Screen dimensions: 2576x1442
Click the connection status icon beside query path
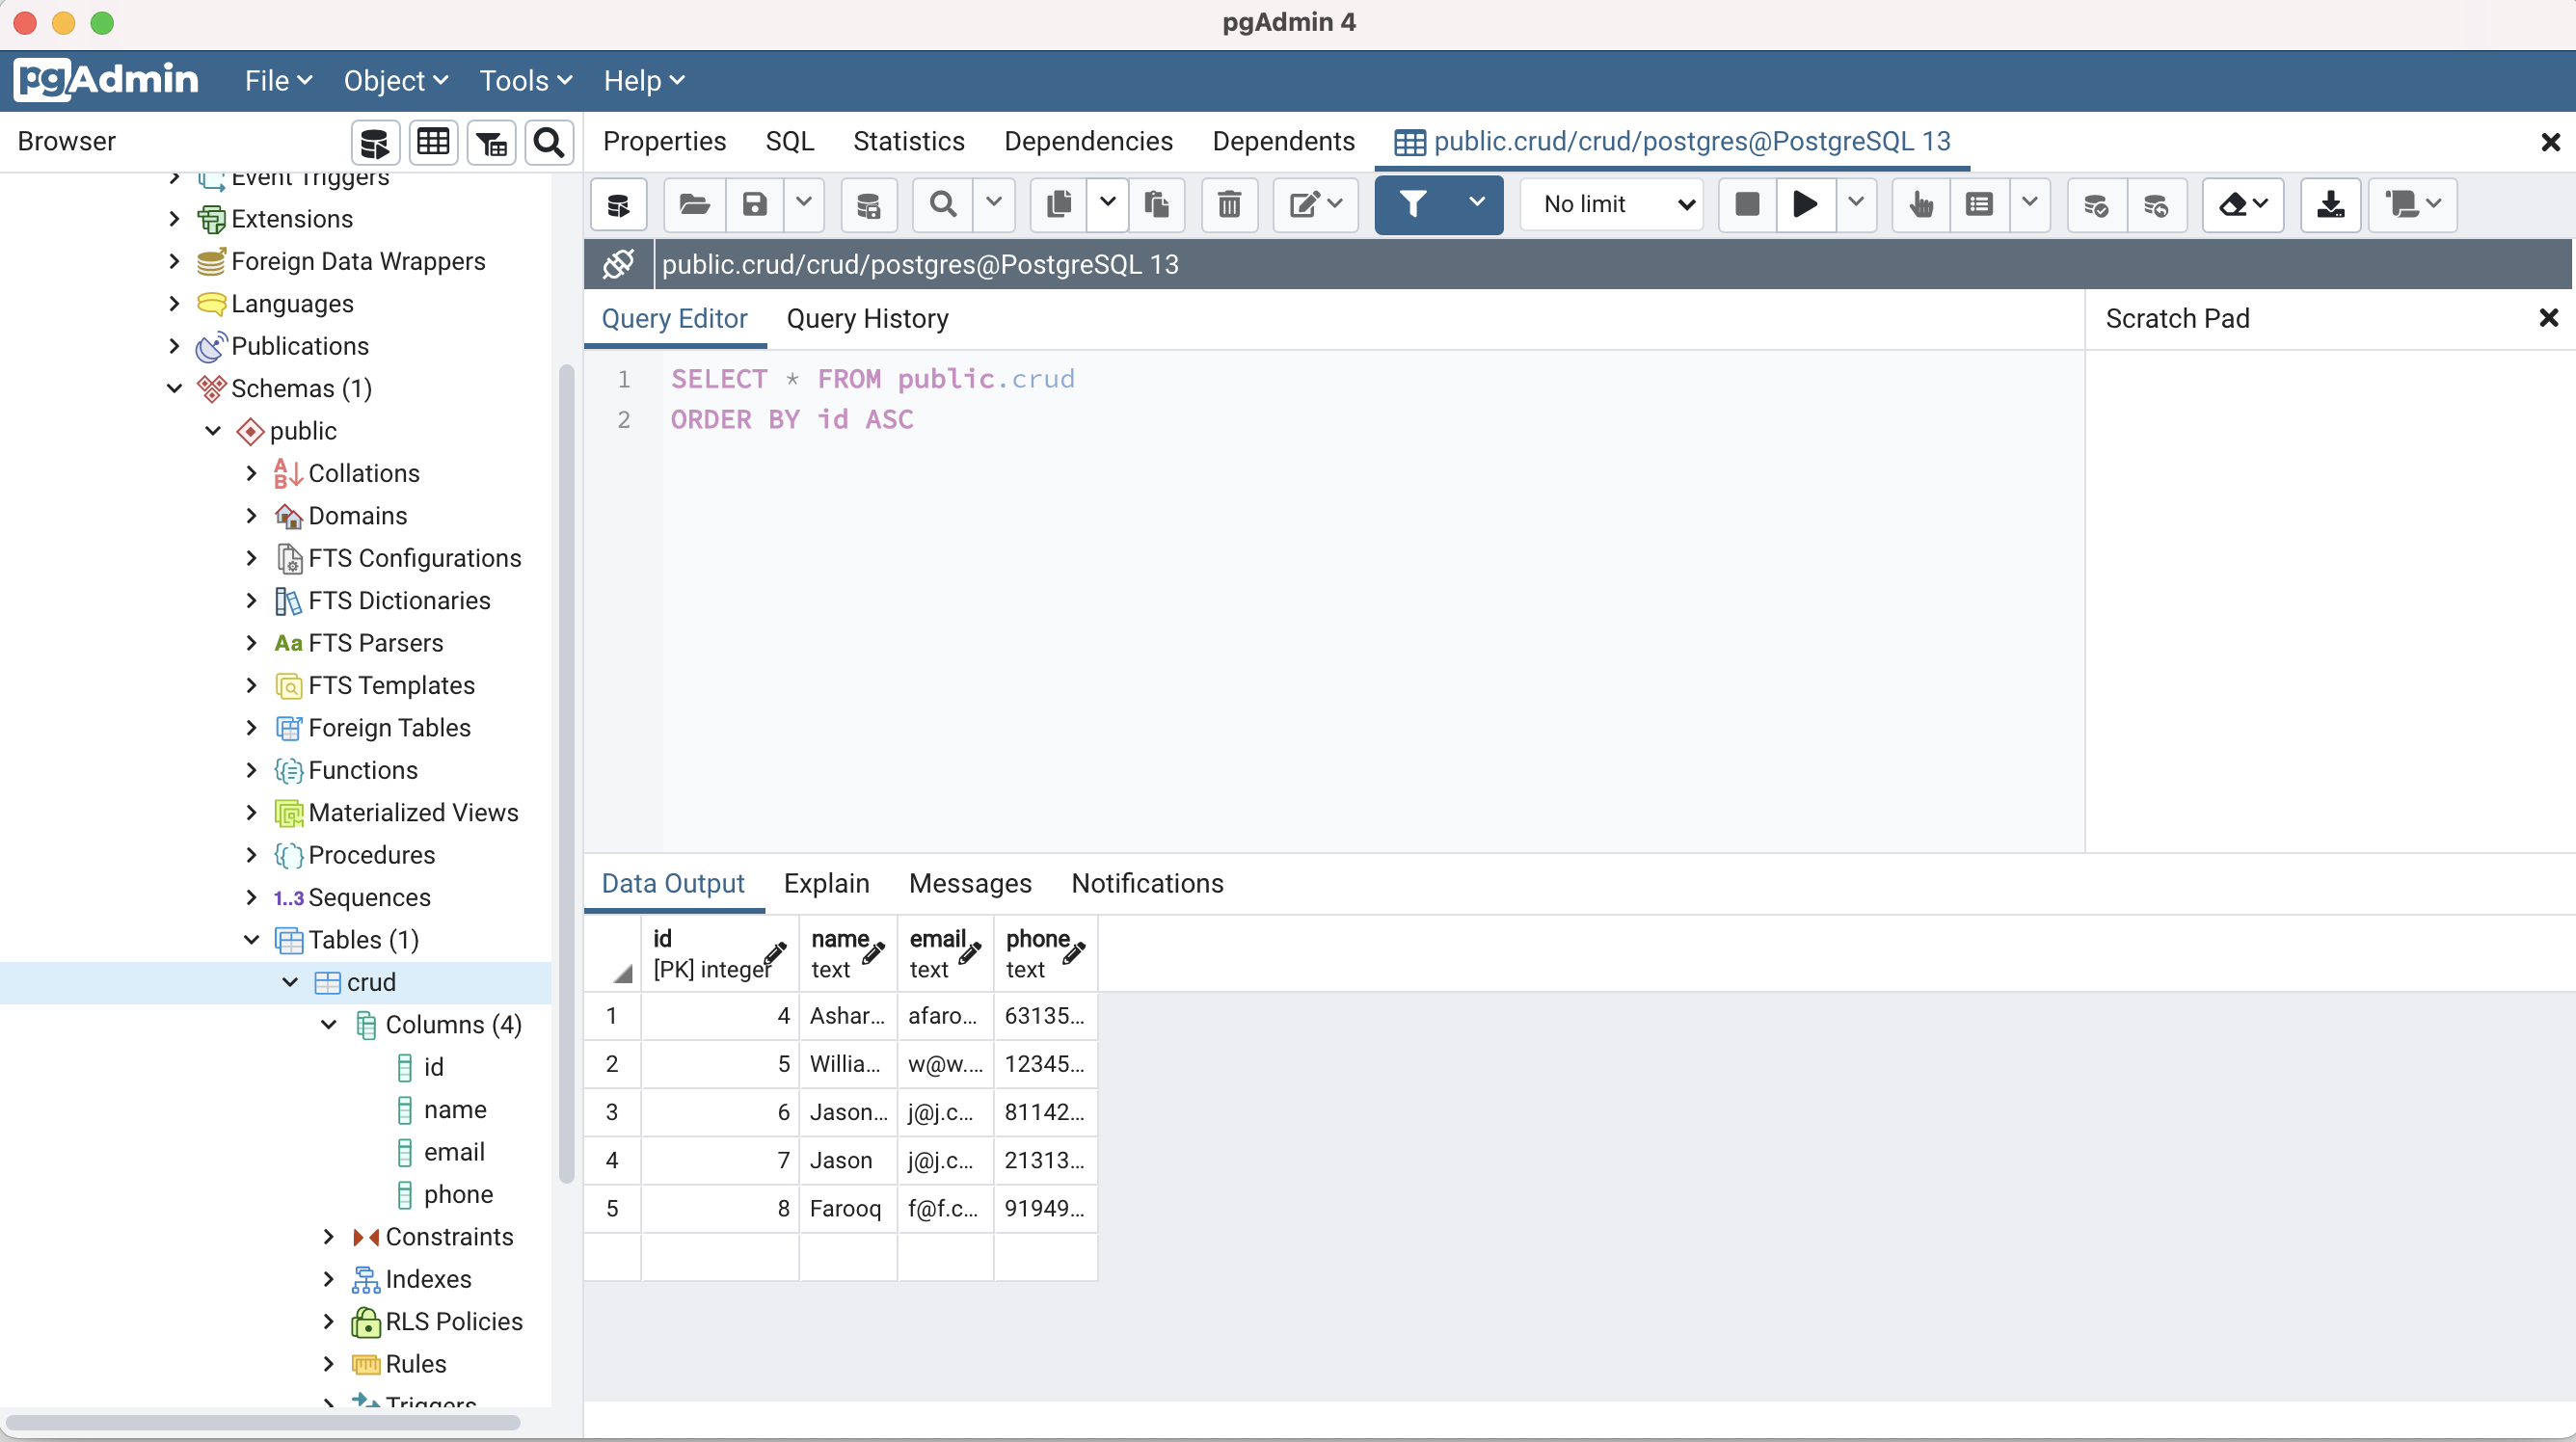[618, 265]
